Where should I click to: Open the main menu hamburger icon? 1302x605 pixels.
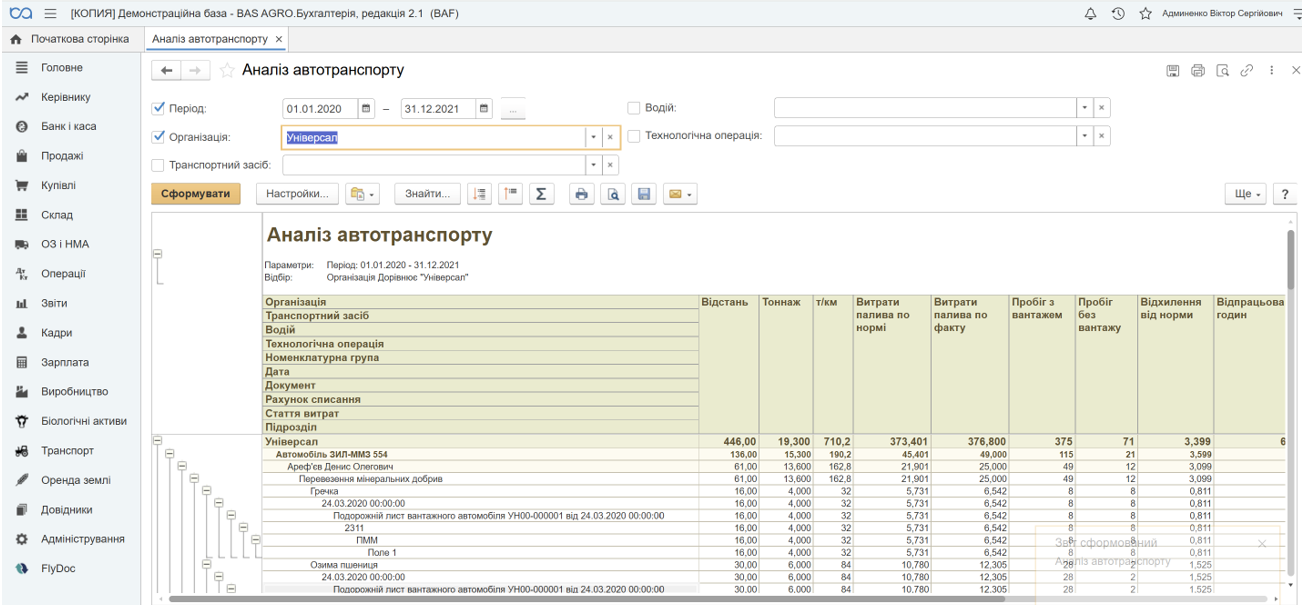pos(50,13)
